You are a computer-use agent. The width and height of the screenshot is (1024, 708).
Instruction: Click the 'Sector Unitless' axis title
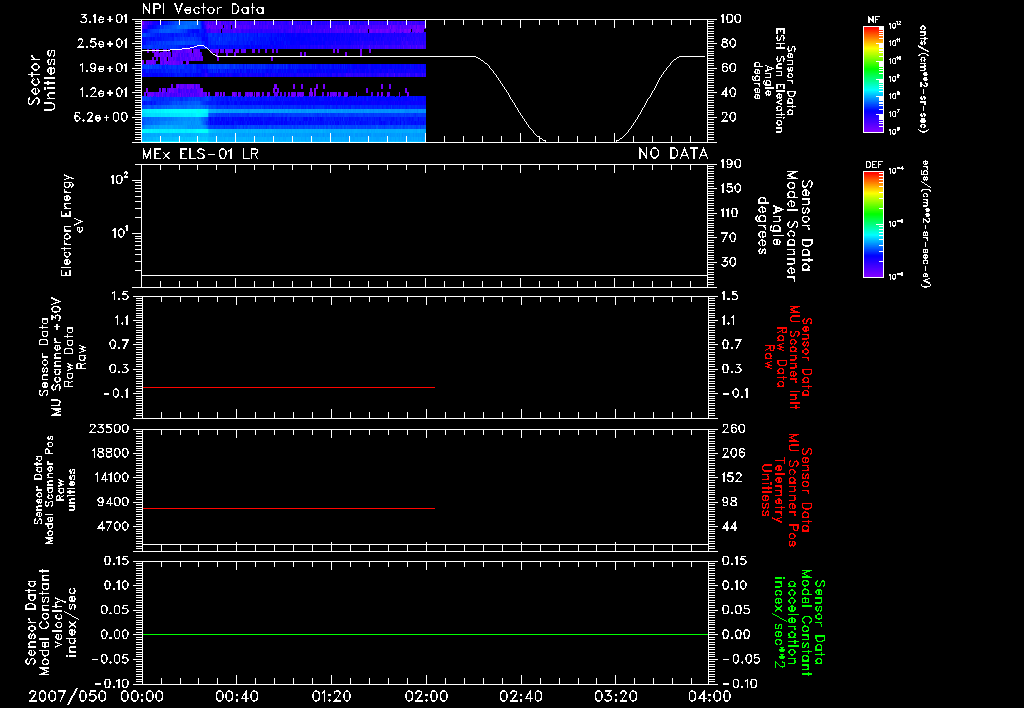pos(42,80)
